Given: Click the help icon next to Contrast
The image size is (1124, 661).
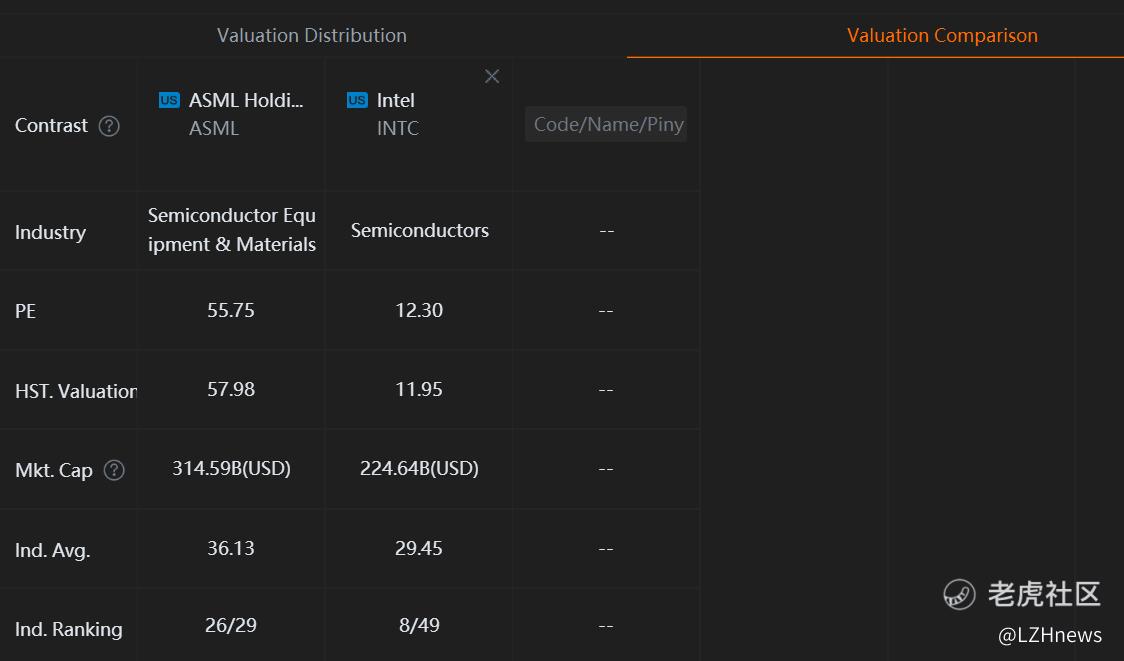Looking at the screenshot, I should [109, 126].
